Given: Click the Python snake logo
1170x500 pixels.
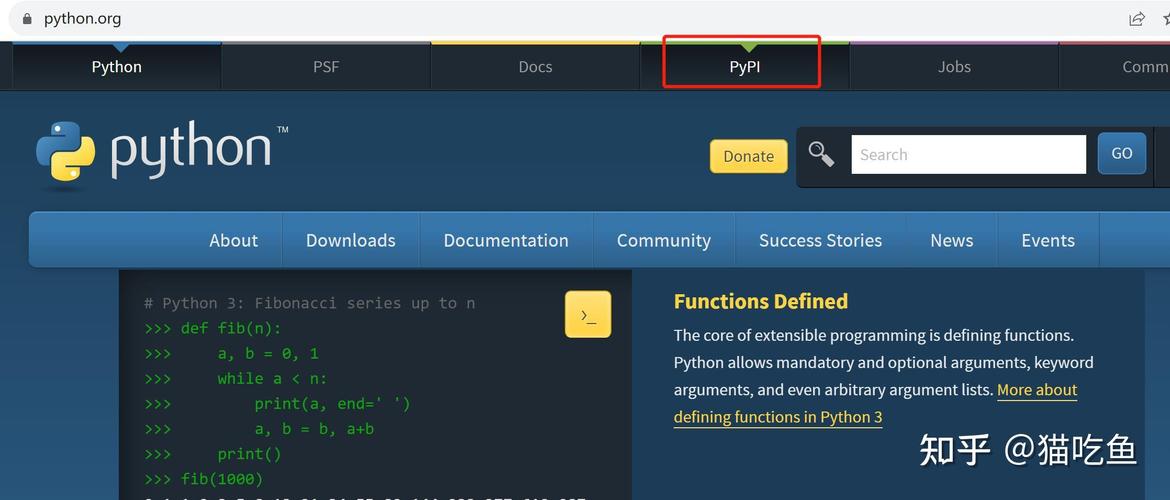Looking at the screenshot, I should 66,151.
